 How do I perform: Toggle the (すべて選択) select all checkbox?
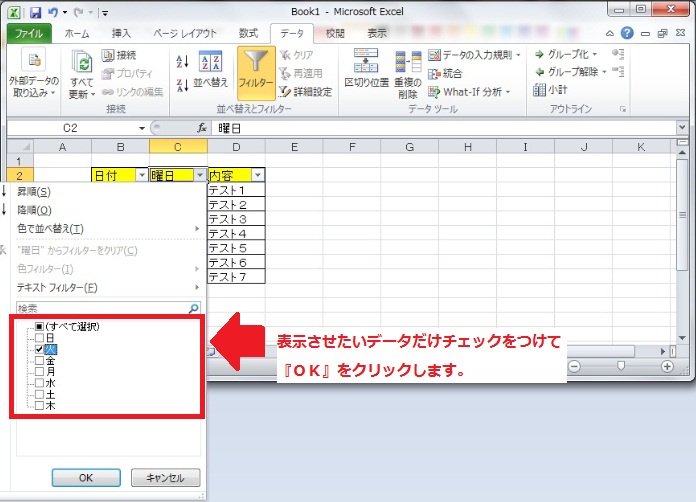tap(39, 327)
